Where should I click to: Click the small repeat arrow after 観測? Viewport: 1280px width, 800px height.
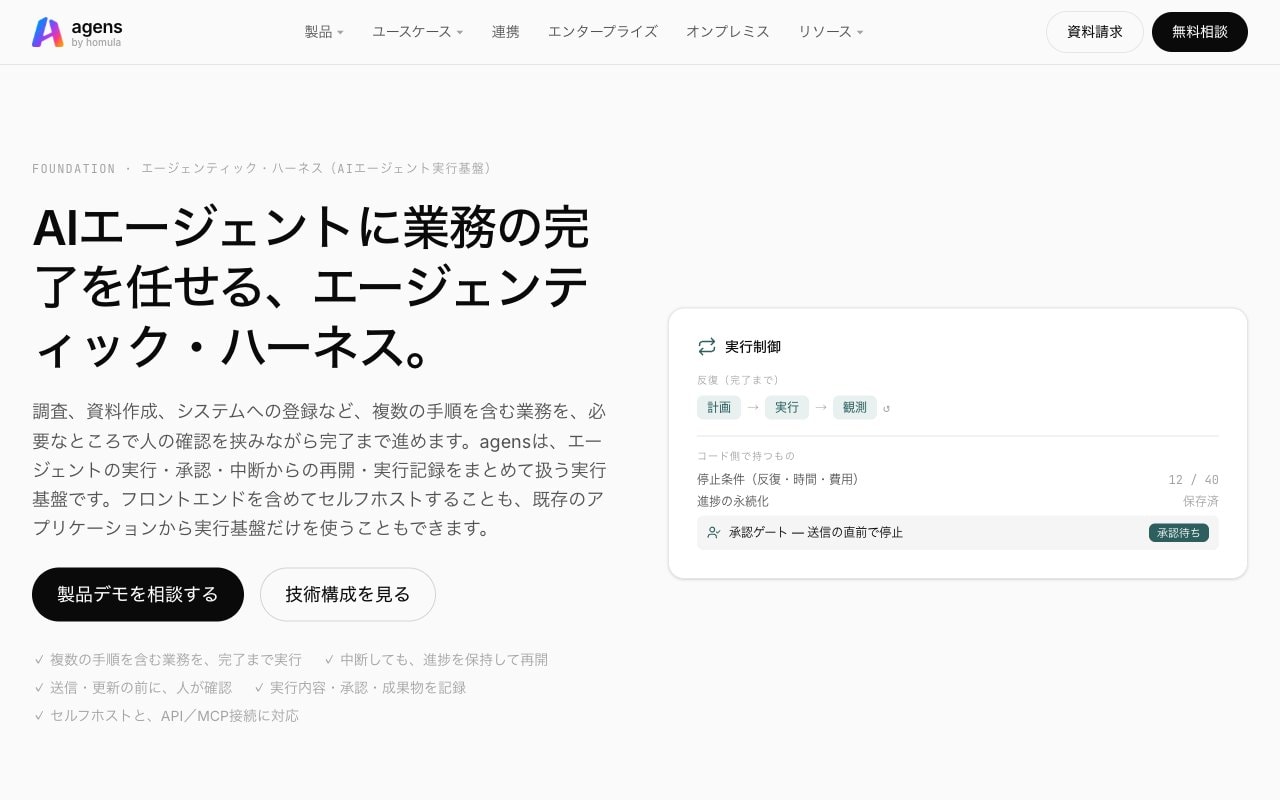887,408
